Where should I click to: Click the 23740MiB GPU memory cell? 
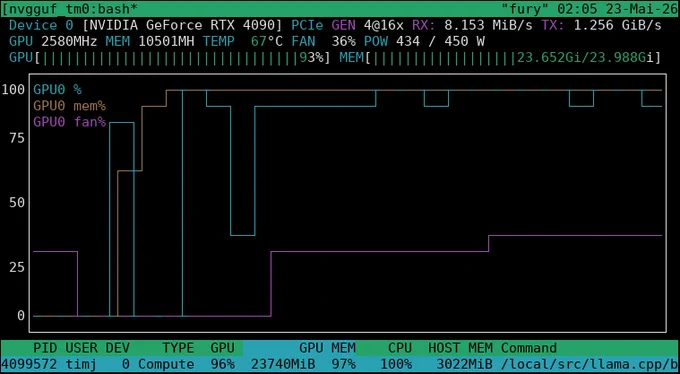click(x=283, y=364)
